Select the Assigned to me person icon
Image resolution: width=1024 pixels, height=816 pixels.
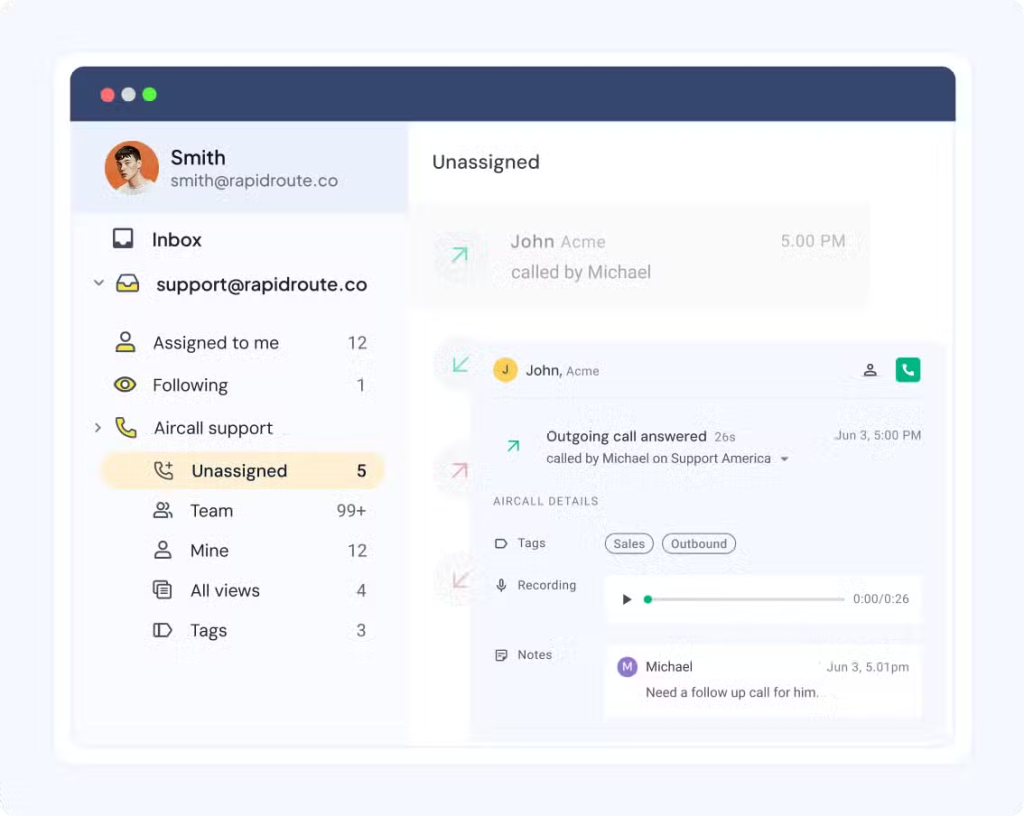[124, 343]
